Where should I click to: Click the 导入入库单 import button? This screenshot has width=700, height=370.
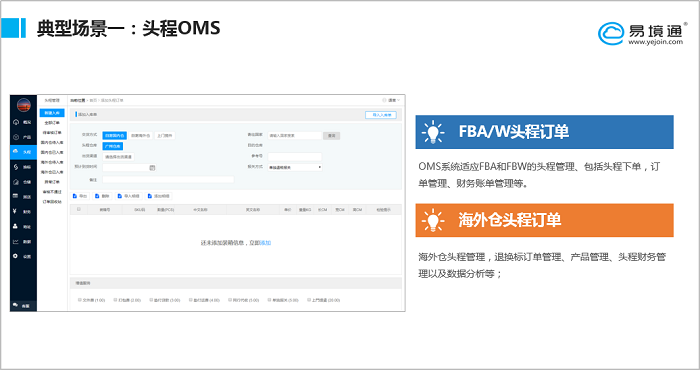point(381,115)
